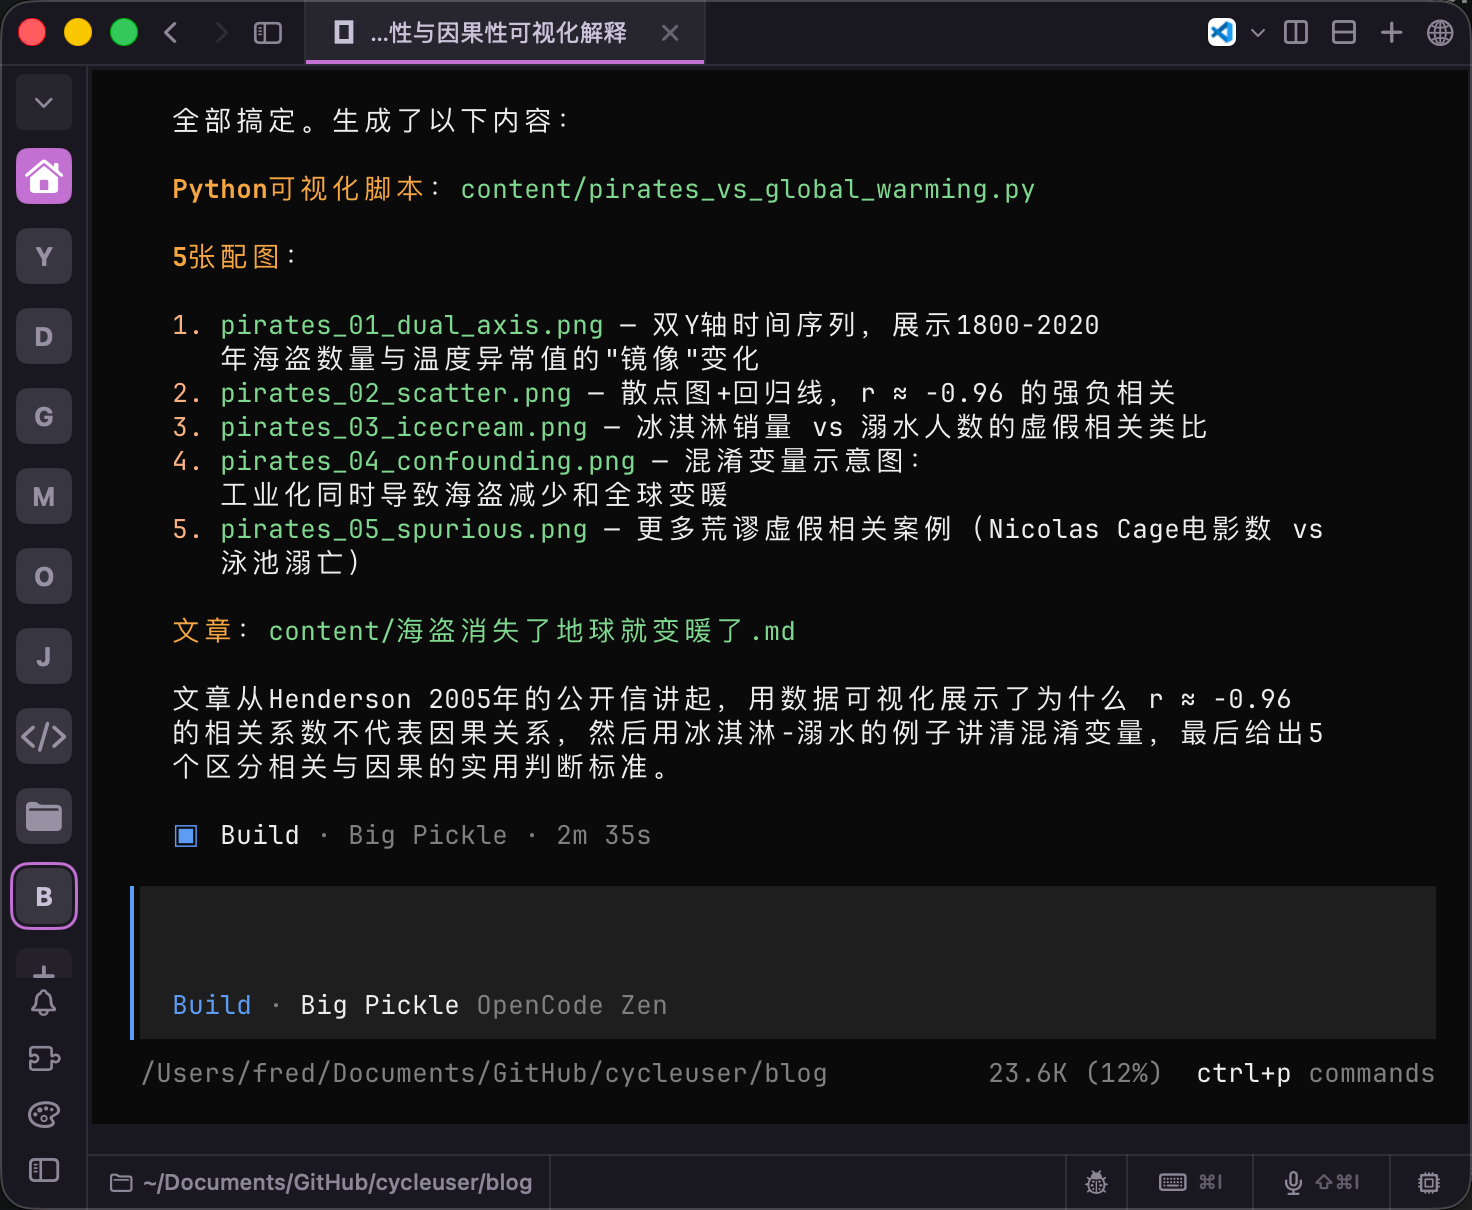
Task: Add a new tab with plus icon
Action: tap(1392, 32)
